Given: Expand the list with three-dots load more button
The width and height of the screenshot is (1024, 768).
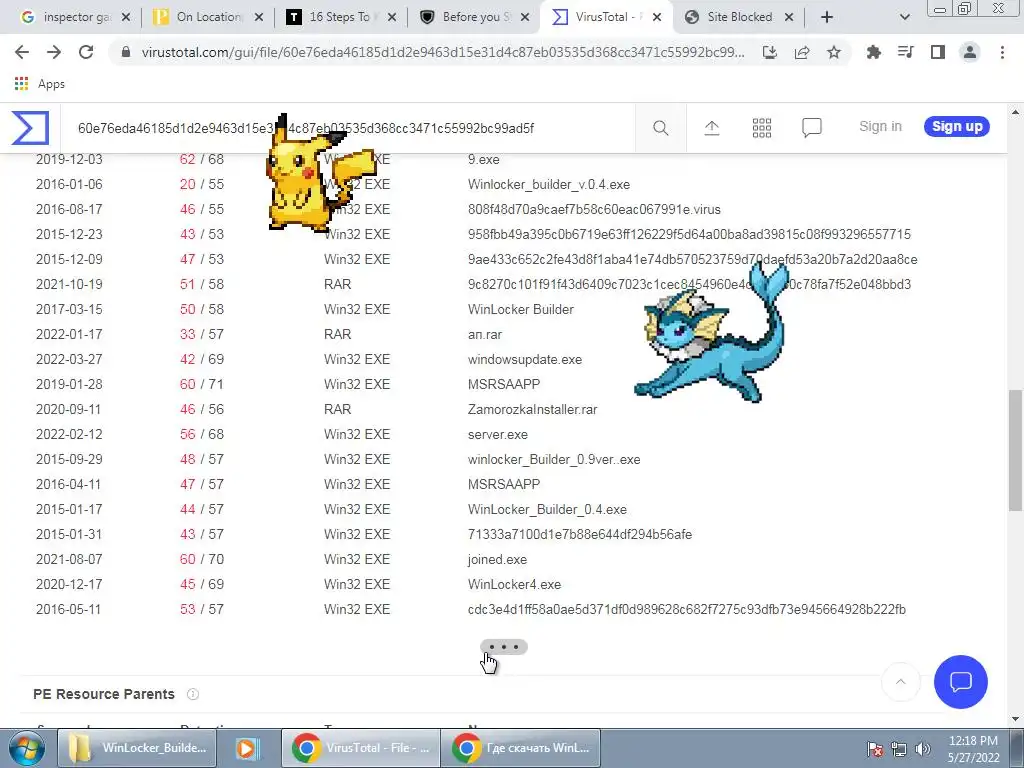Looking at the screenshot, I should (504, 647).
